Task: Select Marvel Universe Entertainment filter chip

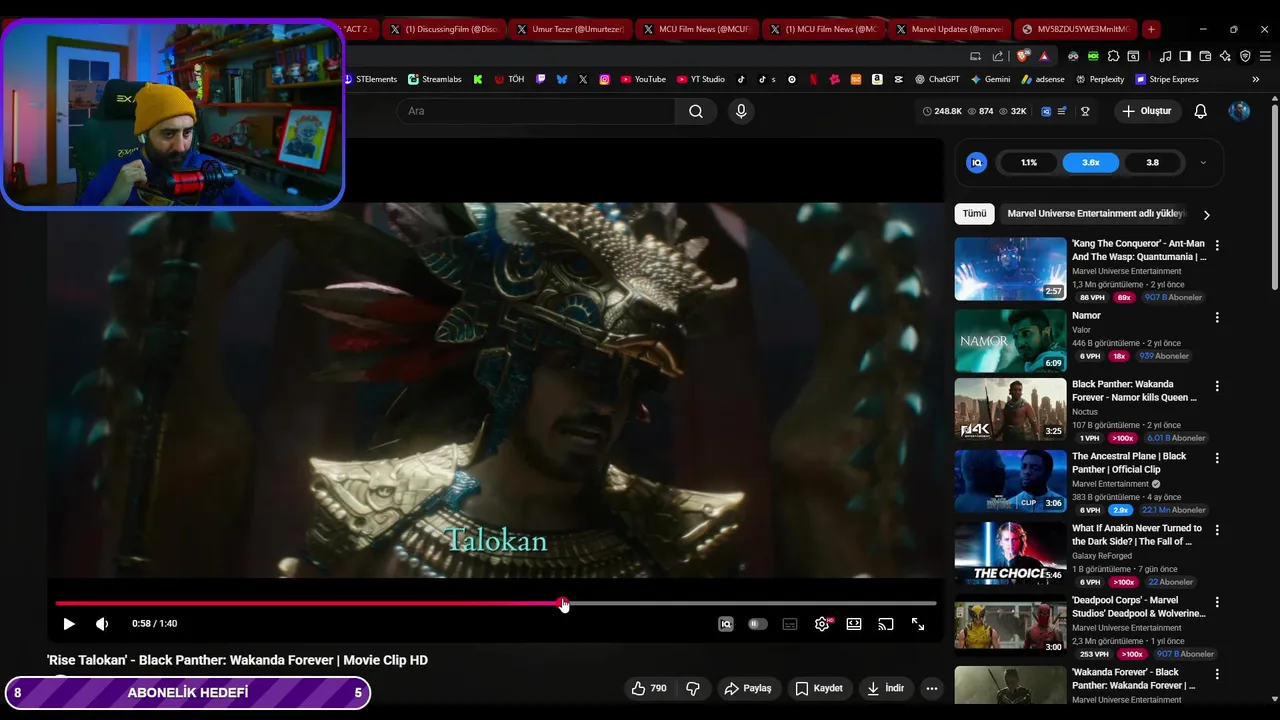Action: 1096,214
